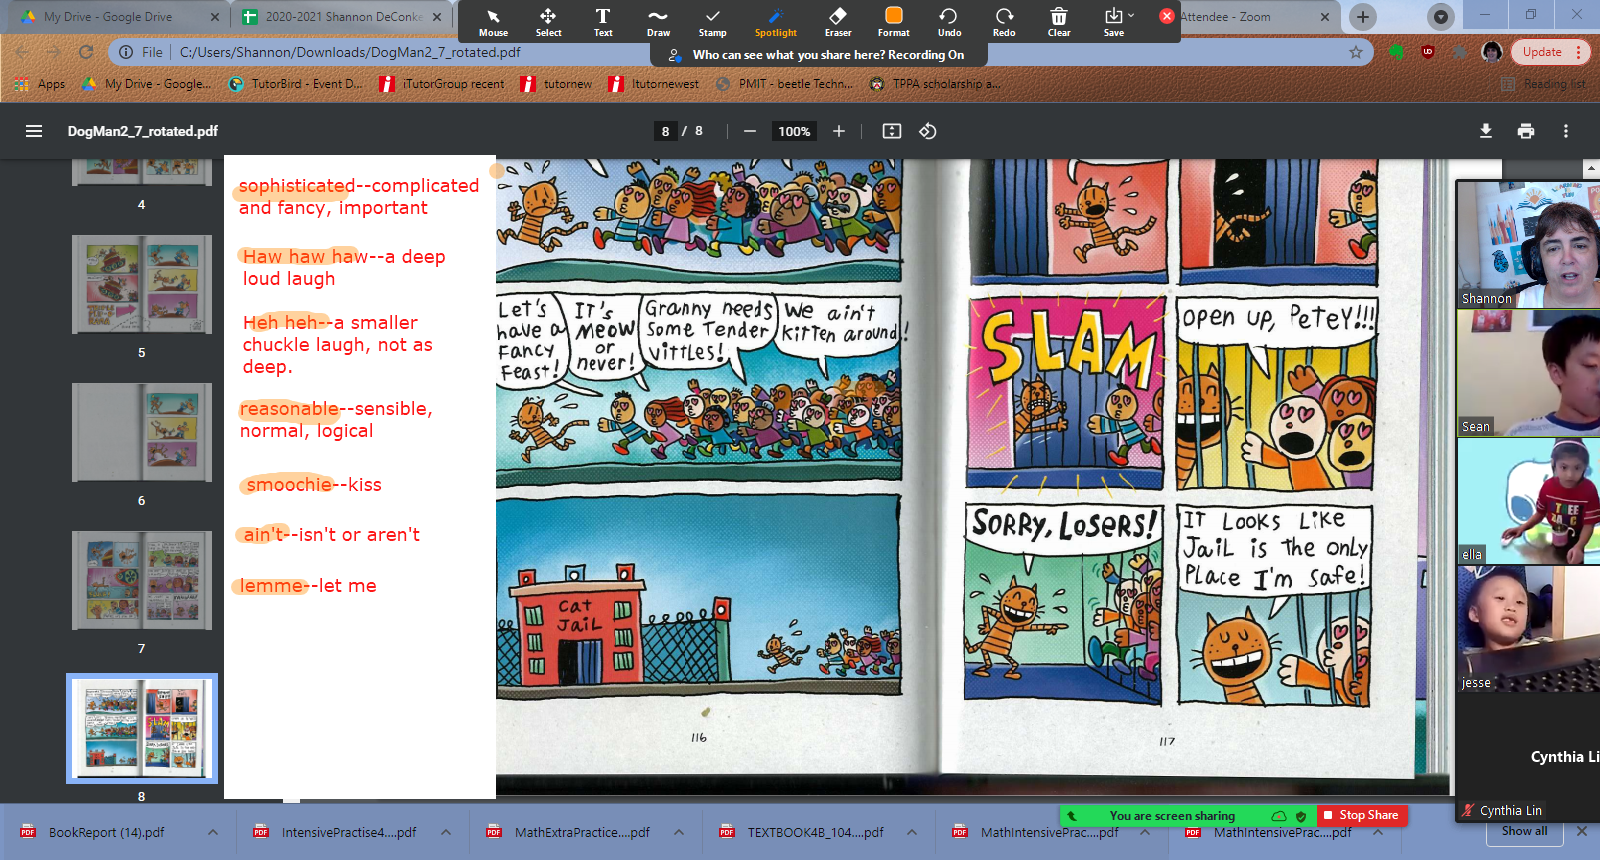Open the tutornew bookmark
Viewport: 1600px width, 860px height.
[x=556, y=84]
